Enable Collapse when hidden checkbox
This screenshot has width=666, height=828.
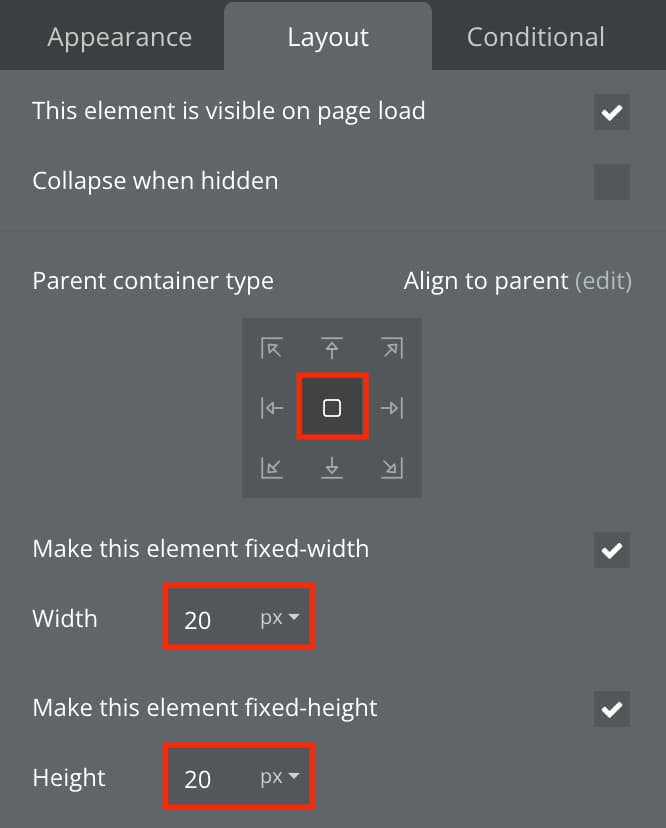pos(612,182)
